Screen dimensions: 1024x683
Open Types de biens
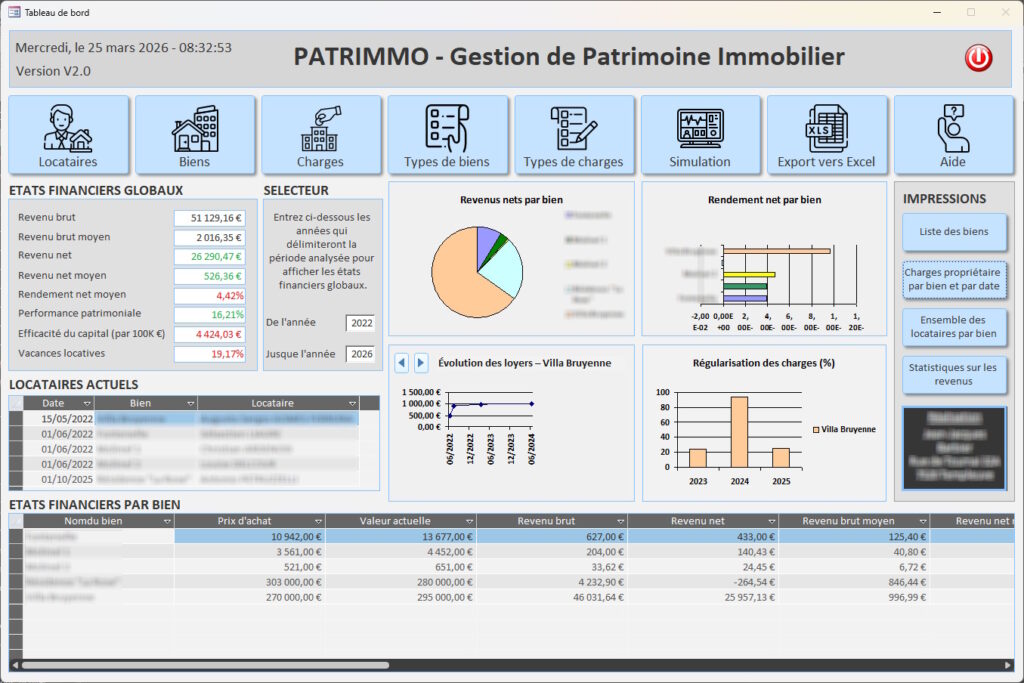pos(447,135)
